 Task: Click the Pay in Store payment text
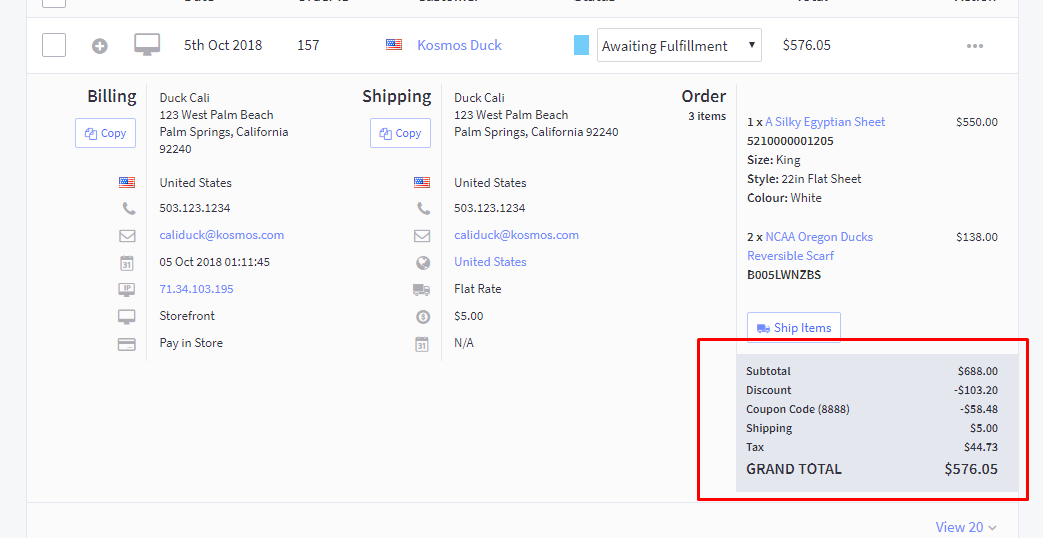coord(191,343)
